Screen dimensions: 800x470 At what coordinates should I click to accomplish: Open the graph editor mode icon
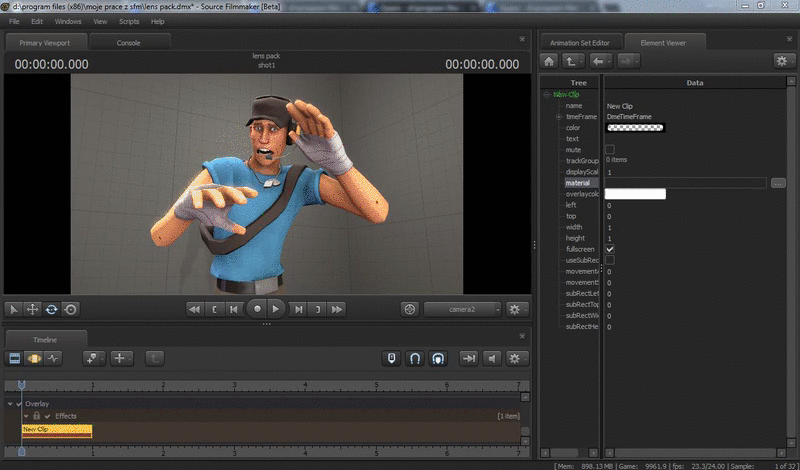(53, 358)
